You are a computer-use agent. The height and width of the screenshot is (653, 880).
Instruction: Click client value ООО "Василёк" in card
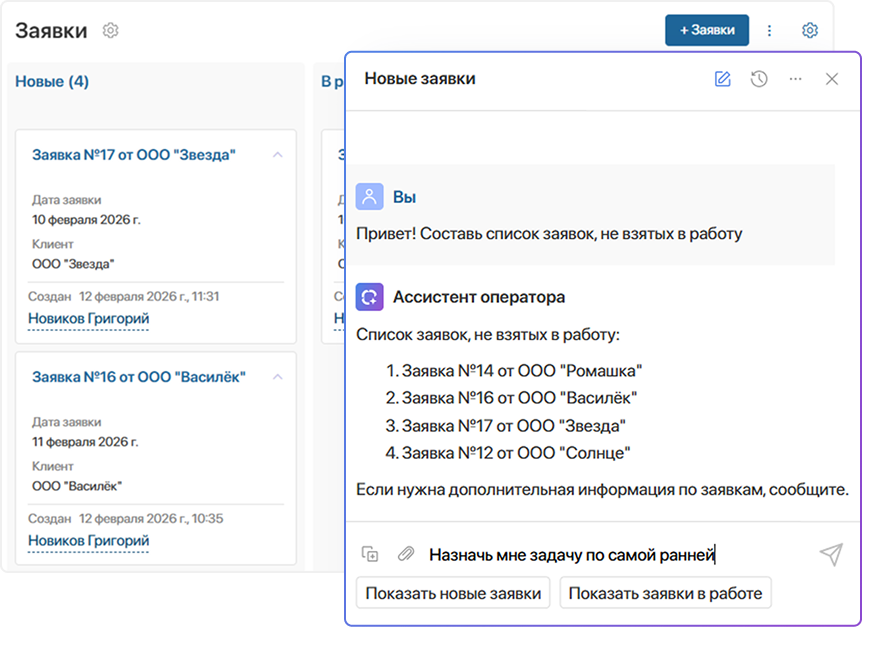(77, 486)
